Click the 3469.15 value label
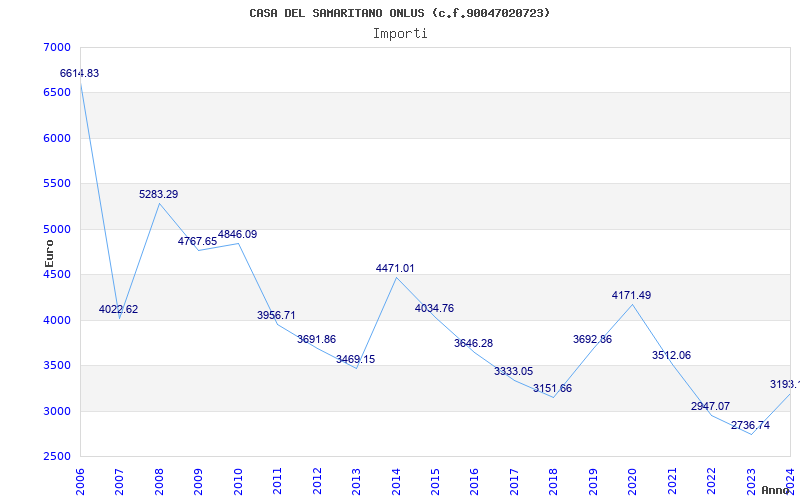 (356, 360)
